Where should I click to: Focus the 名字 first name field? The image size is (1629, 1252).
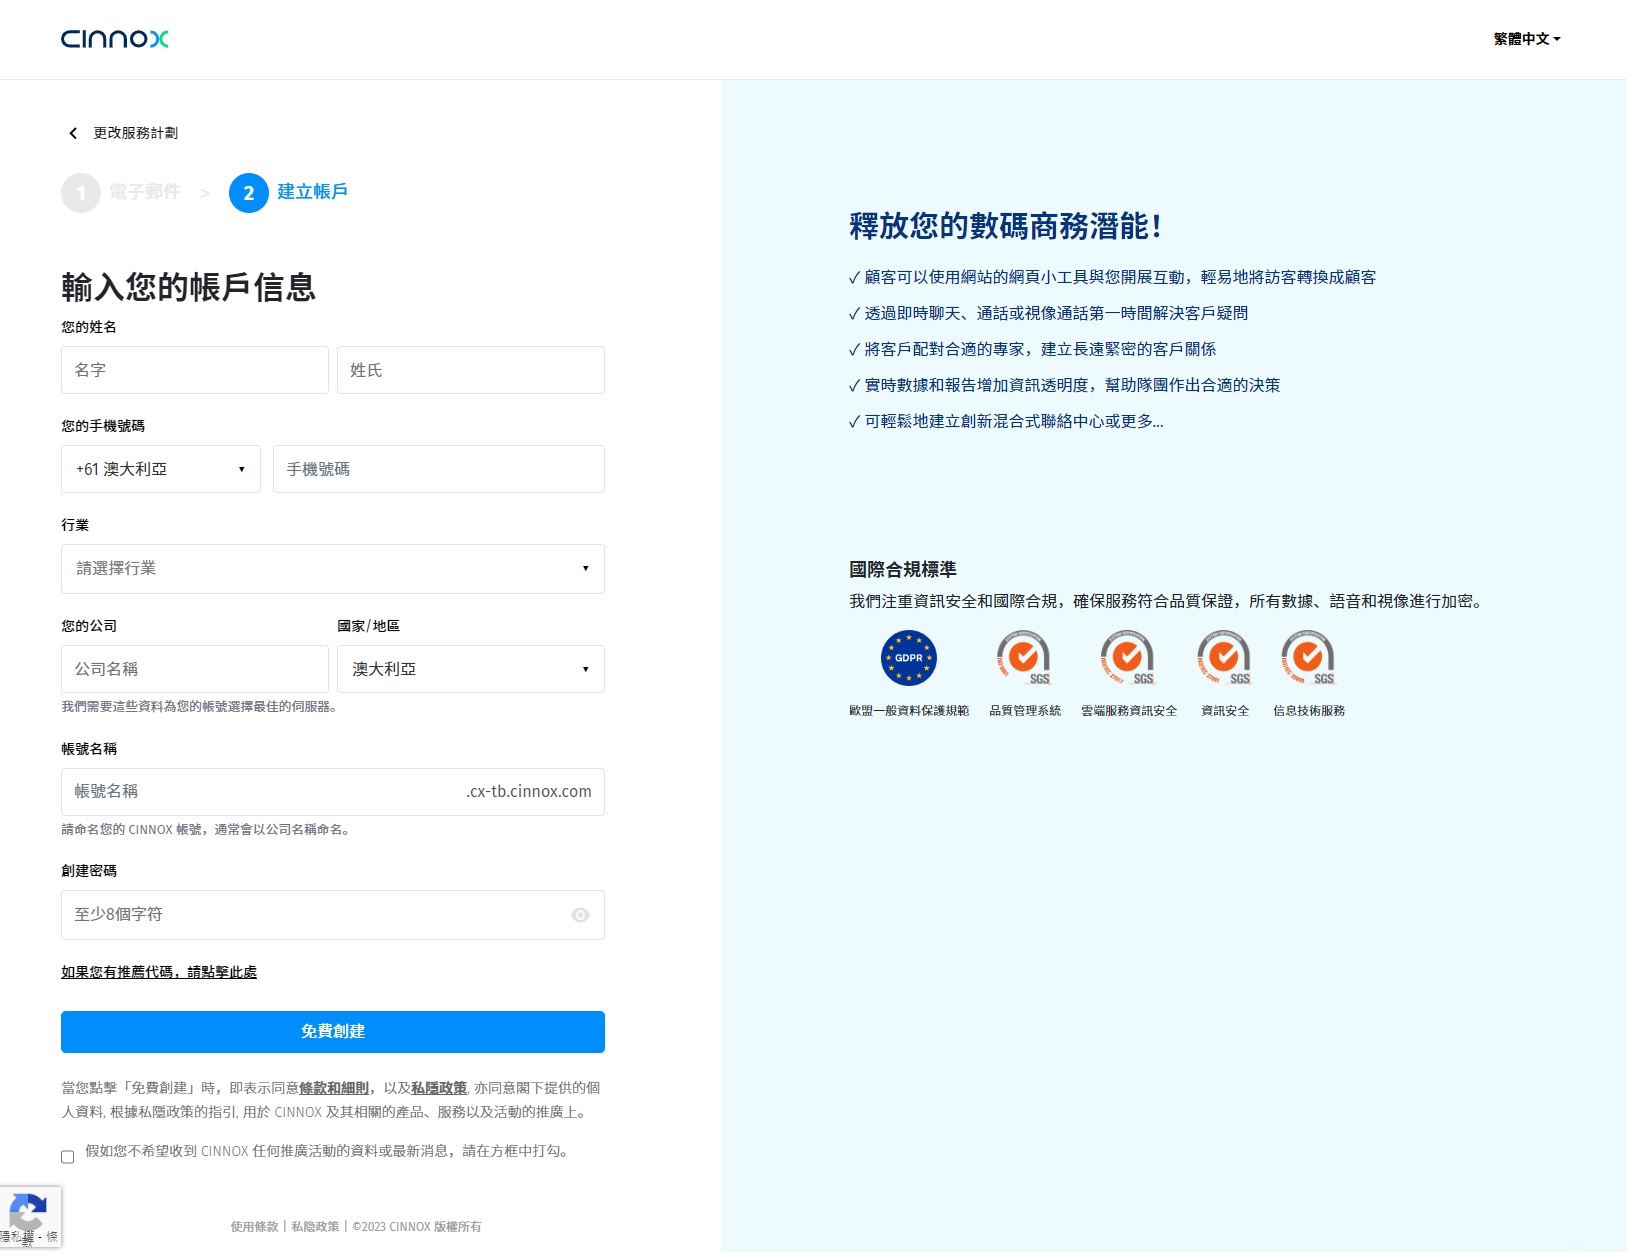coord(195,370)
